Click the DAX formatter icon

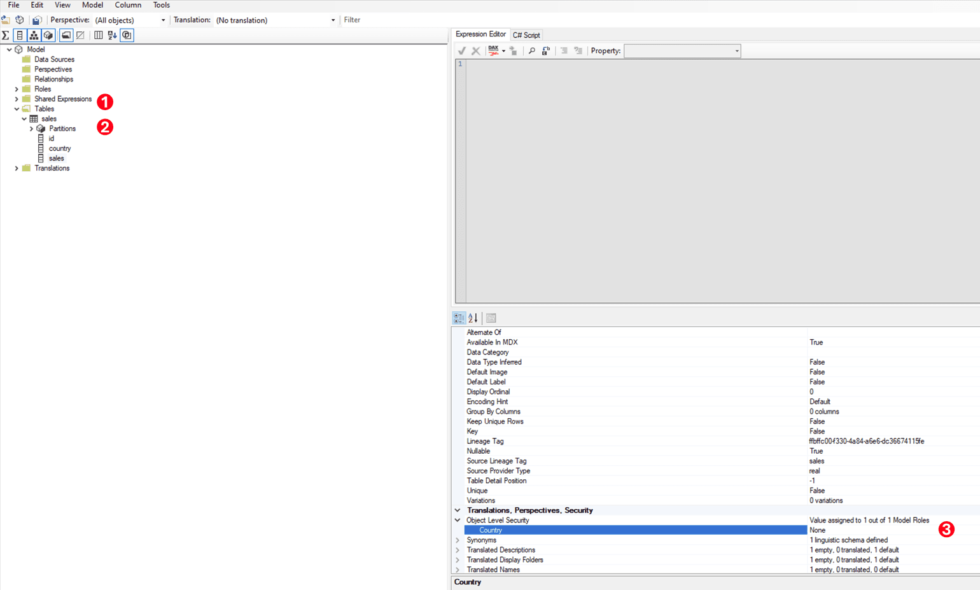pyautogui.click(x=494, y=51)
